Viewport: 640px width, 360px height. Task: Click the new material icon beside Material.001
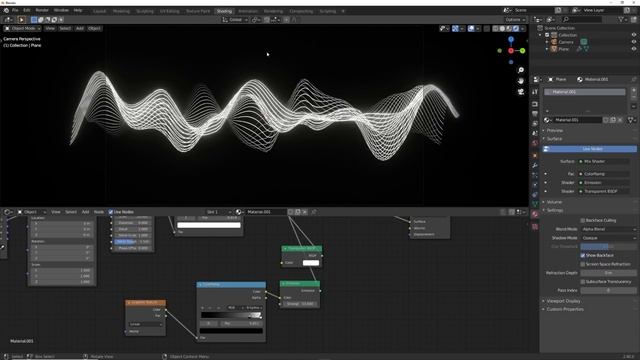613,120
